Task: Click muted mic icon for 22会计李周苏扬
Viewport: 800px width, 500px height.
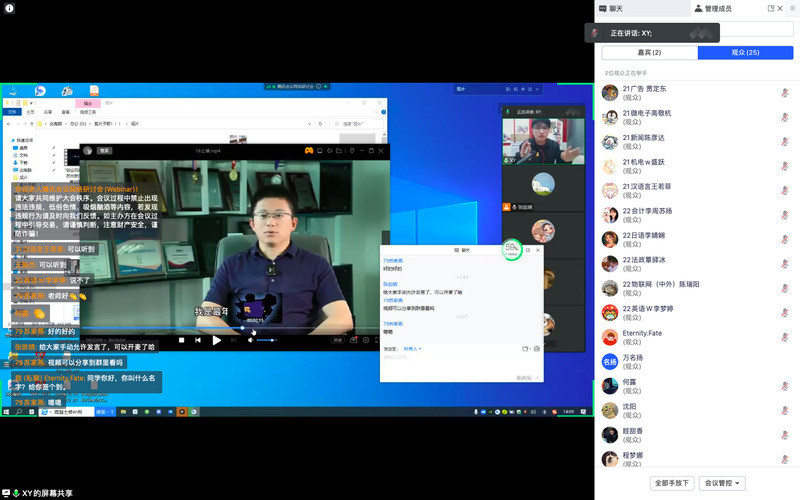Action: click(785, 216)
